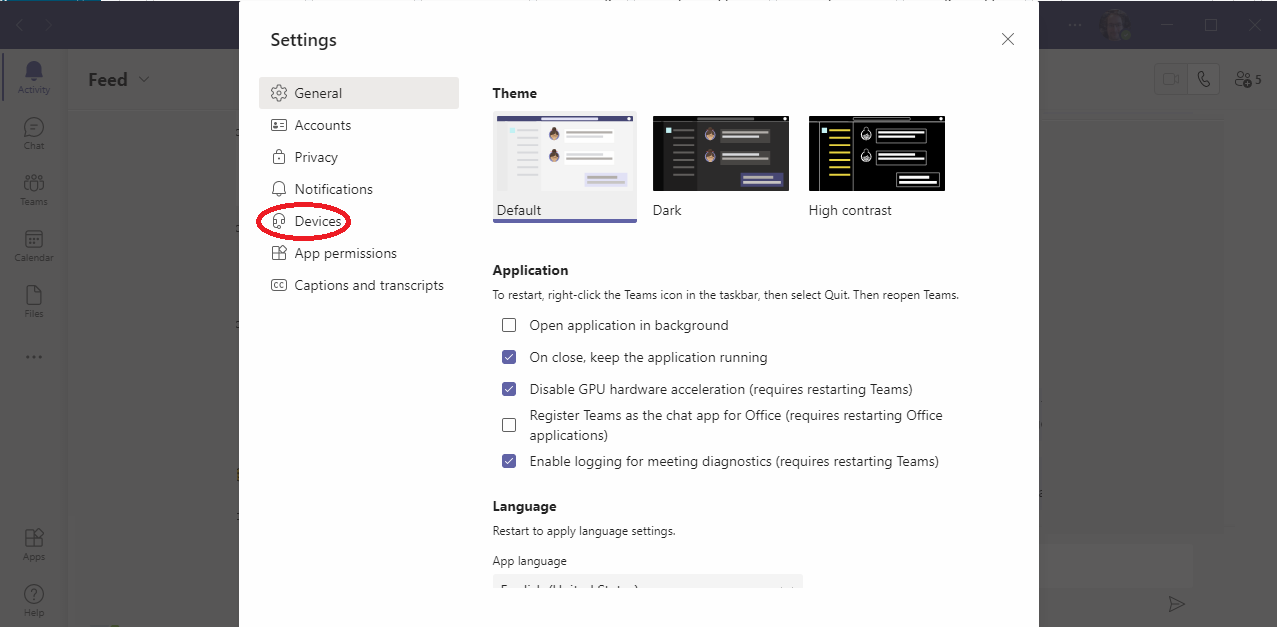
Task: Toggle Enable logging for meeting diagnostics
Action: [x=509, y=461]
